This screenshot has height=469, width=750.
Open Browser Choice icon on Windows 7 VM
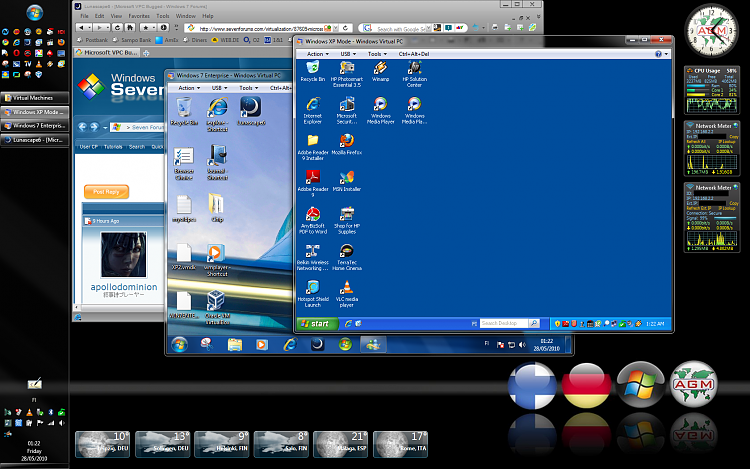pos(184,164)
